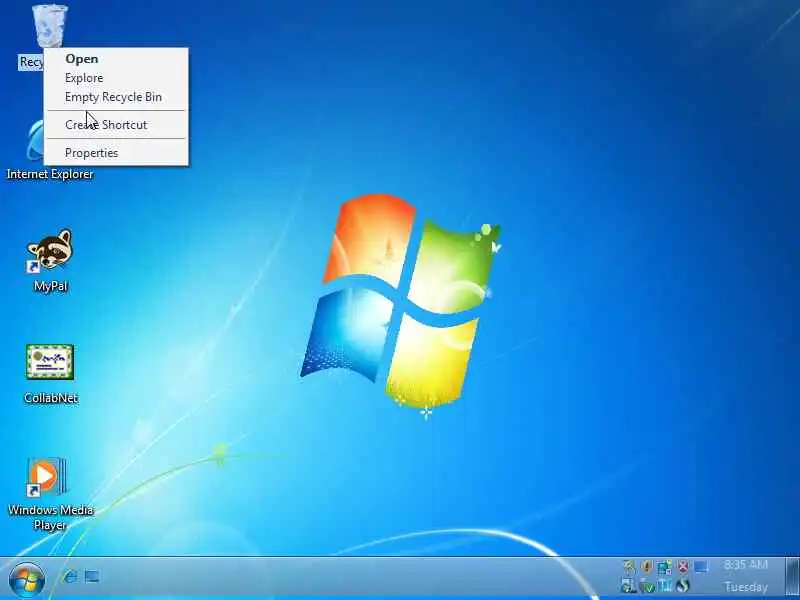Viewport: 800px width, 600px height.
Task: Click the Show desktop strip beside the clock
Action: pyautogui.click(x=792, y=577)
